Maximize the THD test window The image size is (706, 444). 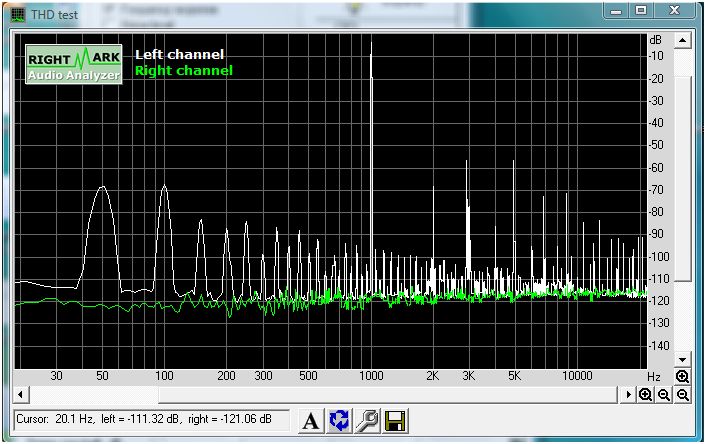(x=641, y=11)
